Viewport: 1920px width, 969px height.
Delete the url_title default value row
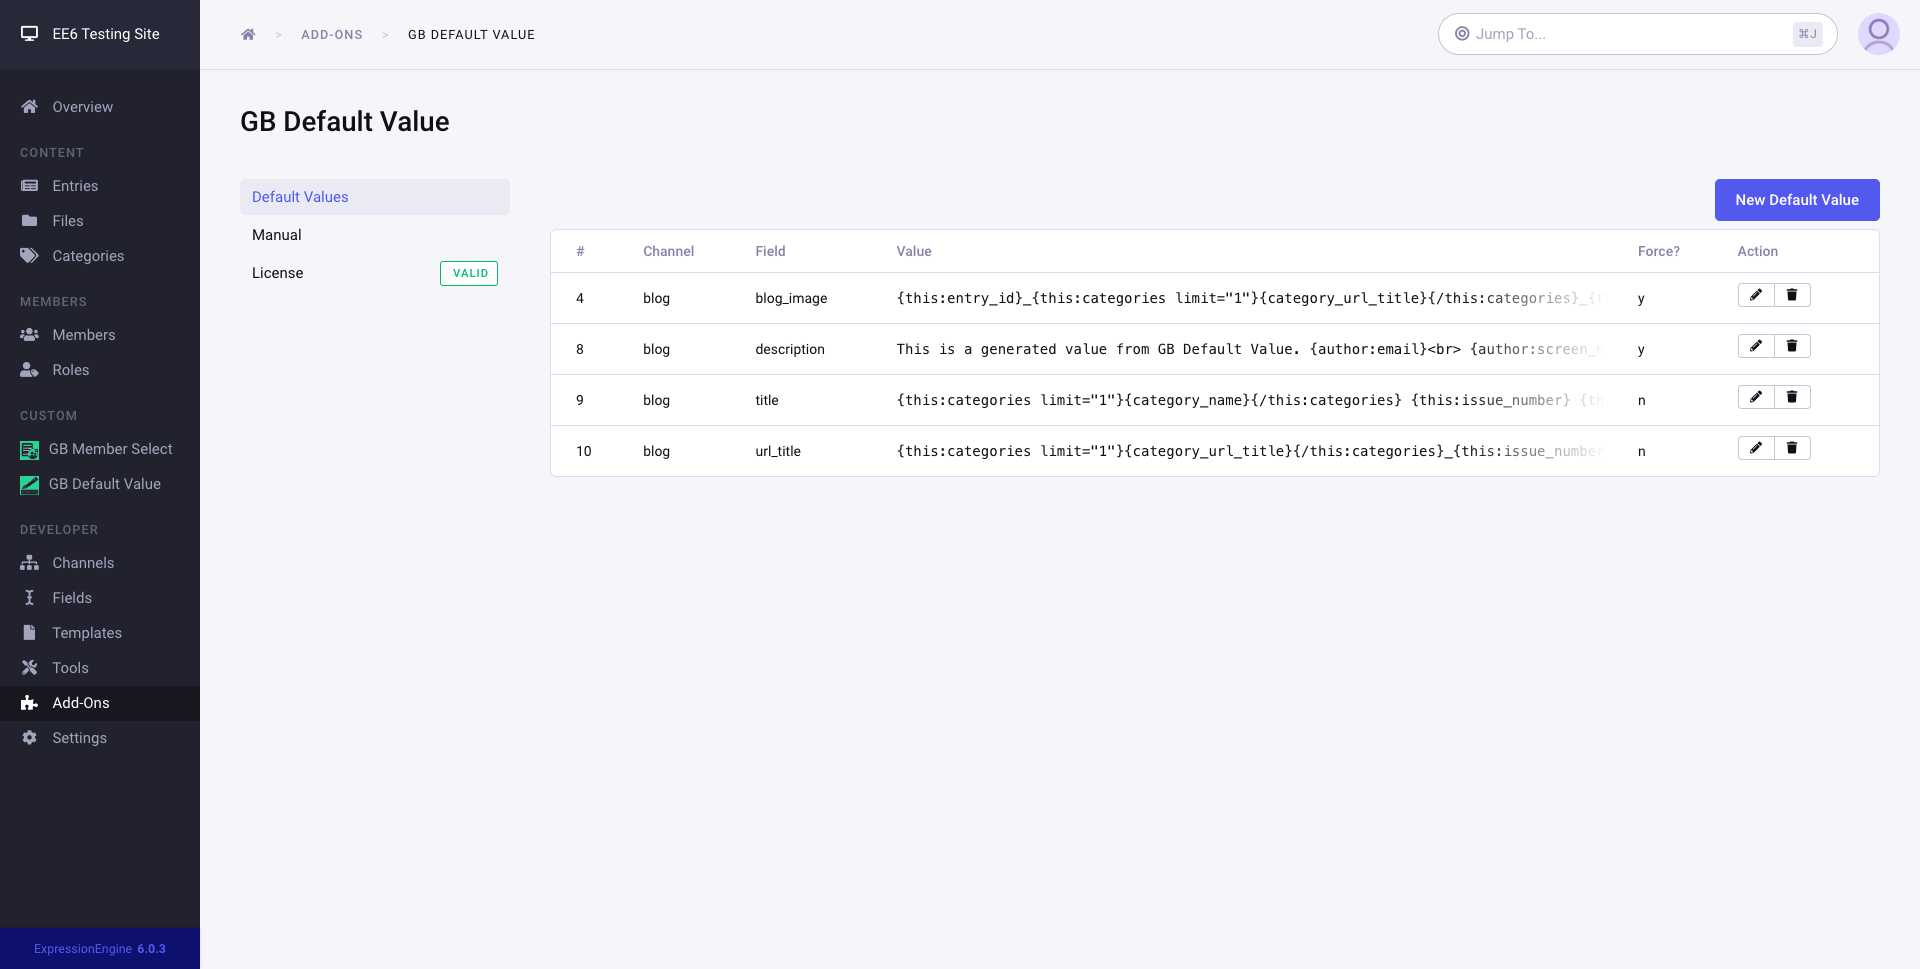1792,448
